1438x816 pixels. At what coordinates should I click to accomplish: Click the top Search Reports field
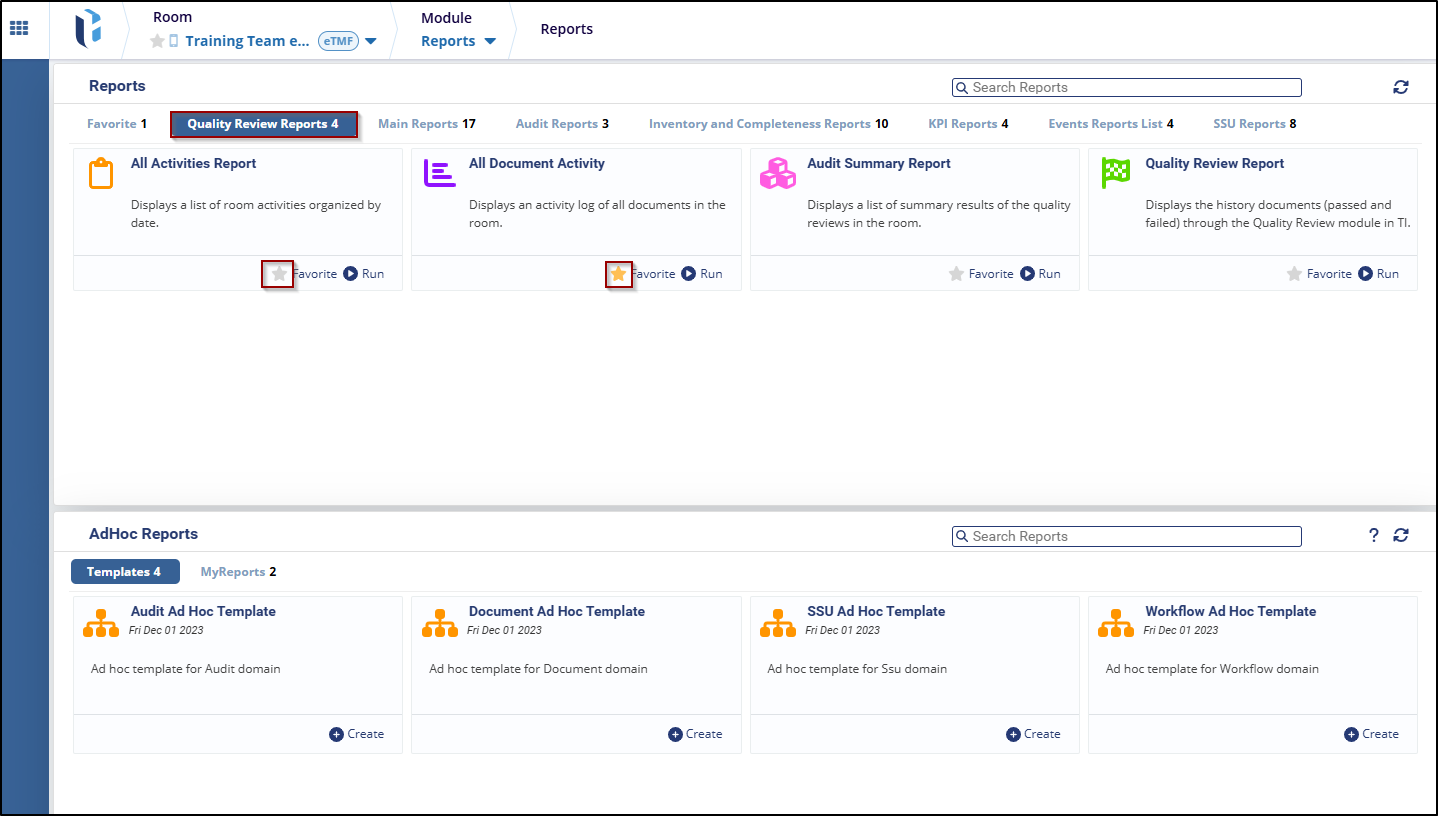point(1127,88)
